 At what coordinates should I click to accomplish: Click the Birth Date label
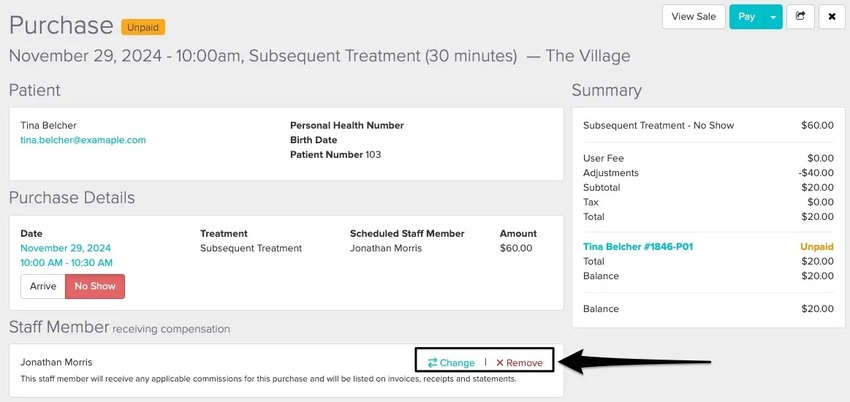tap(314, 140)
